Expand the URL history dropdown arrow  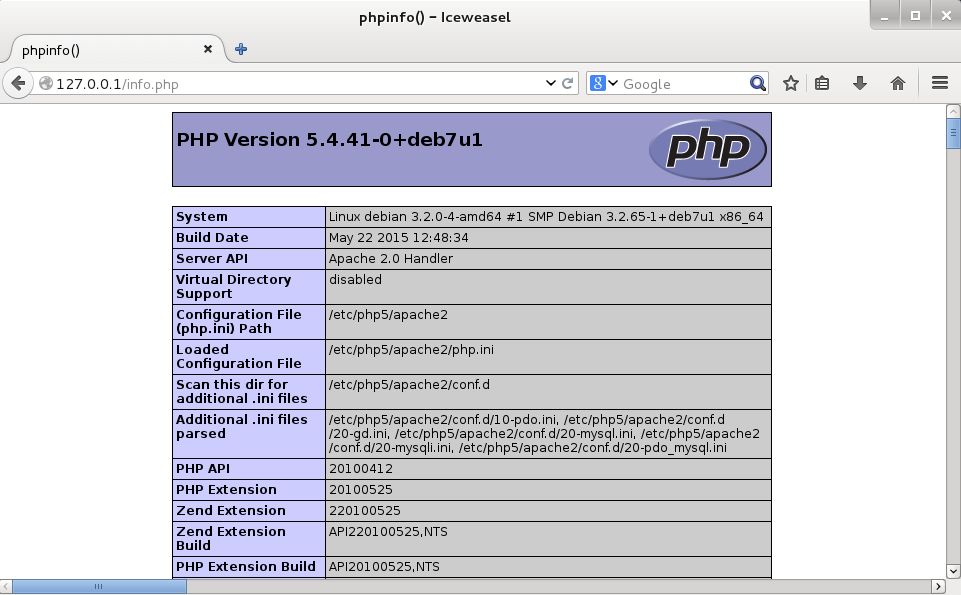[550, 84]
